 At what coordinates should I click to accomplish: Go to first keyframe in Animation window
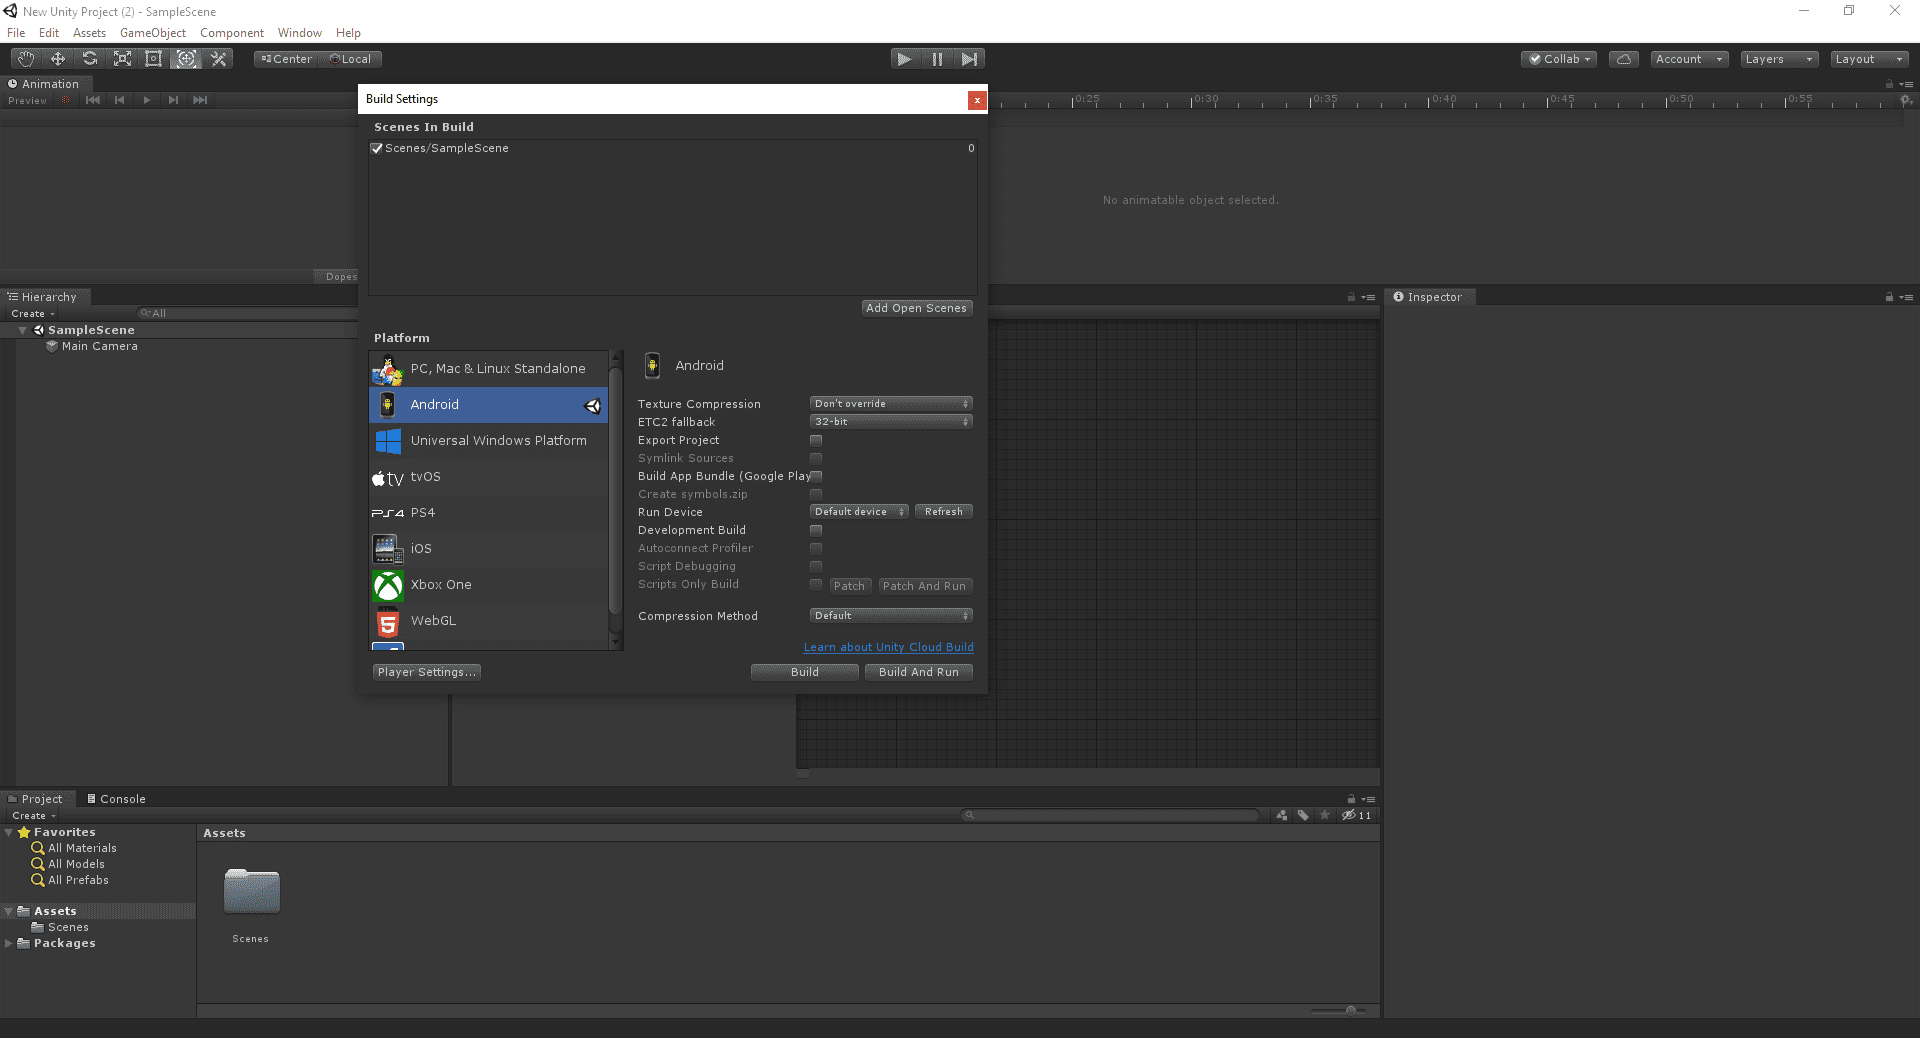tap(93, 100)
